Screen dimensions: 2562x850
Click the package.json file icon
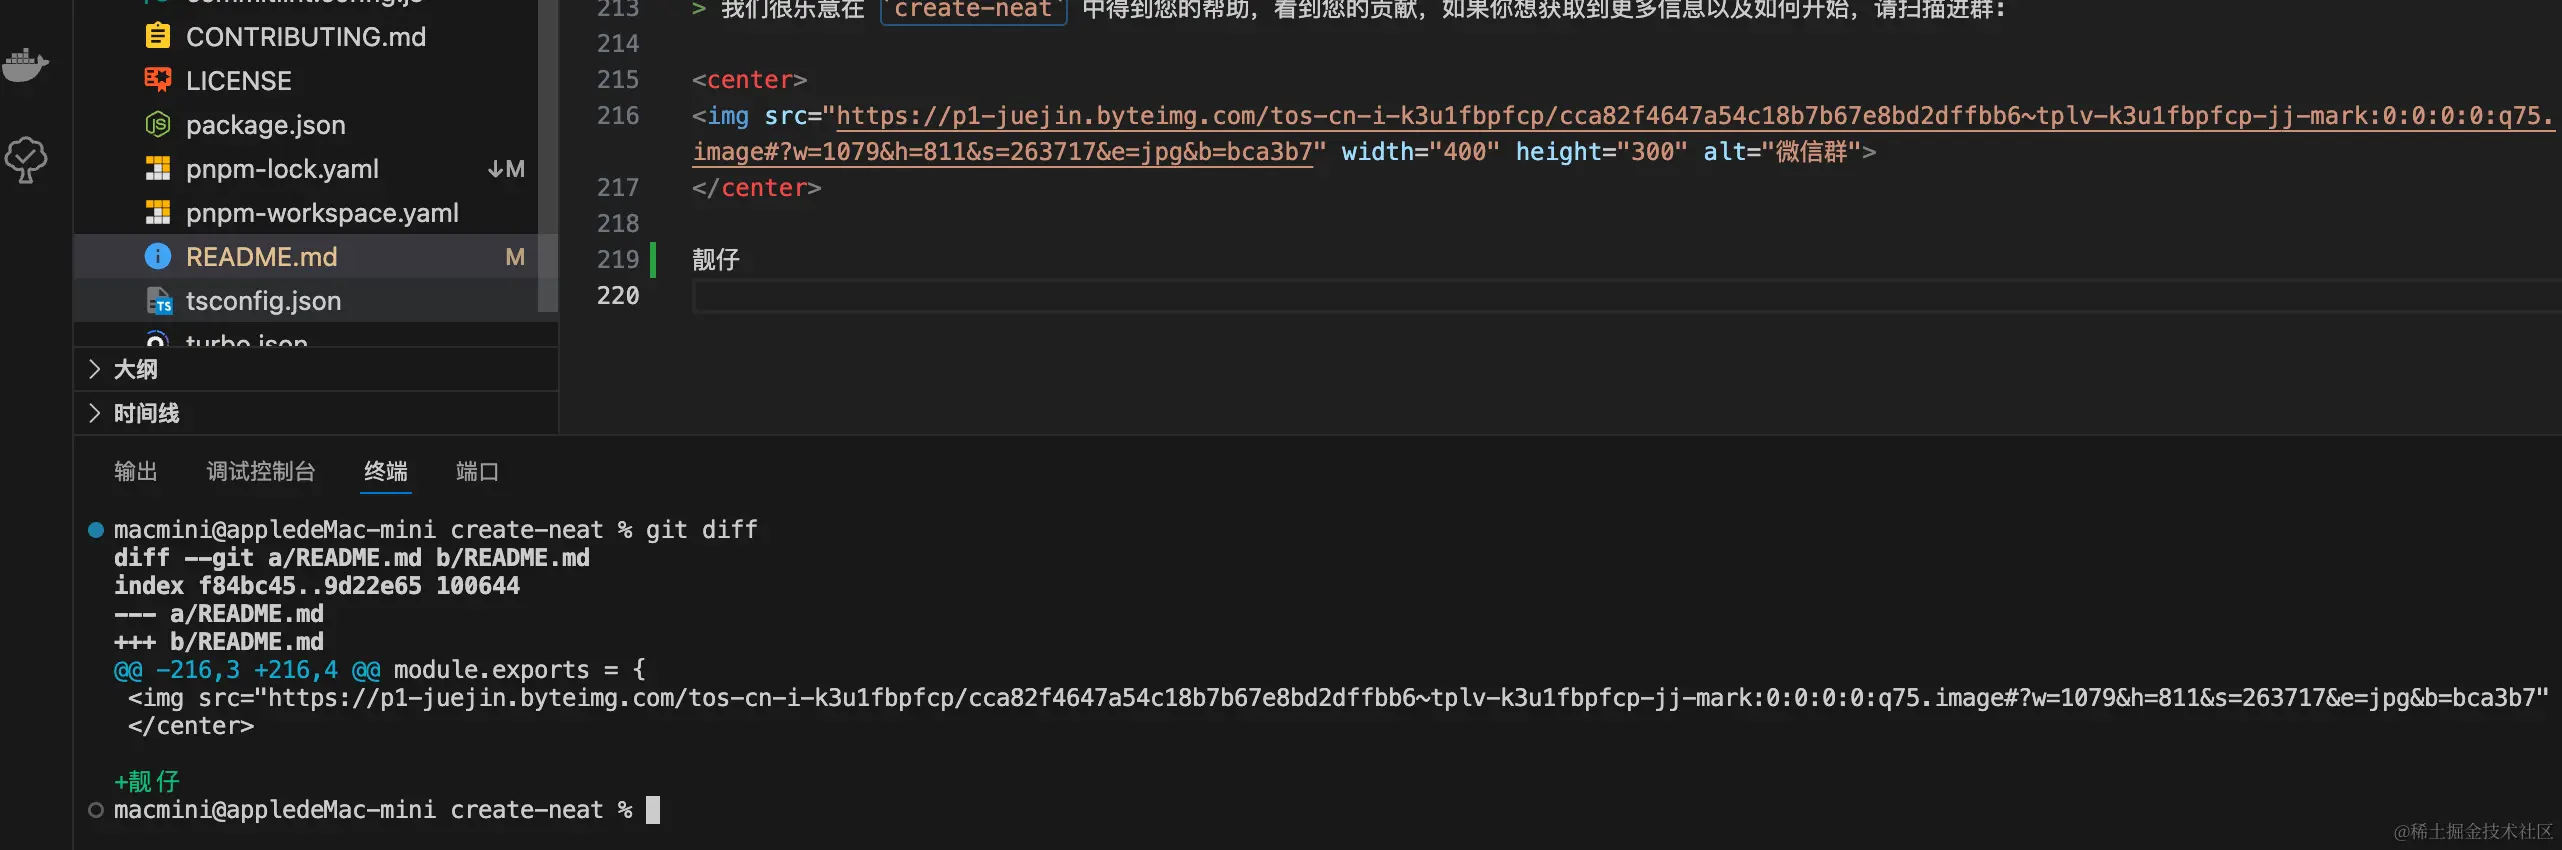pos(158,125)
